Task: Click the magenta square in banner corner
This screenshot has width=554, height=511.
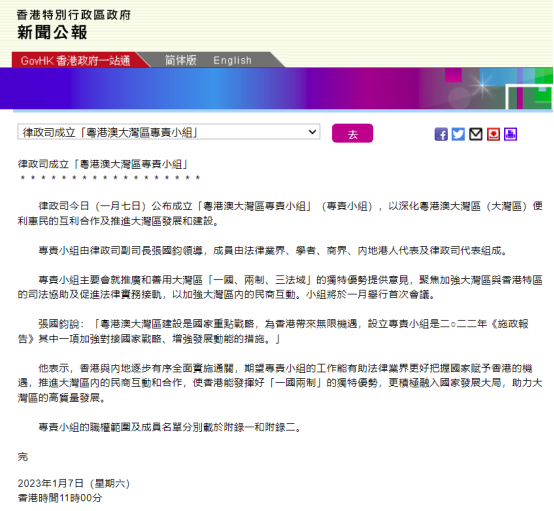Action: pos(453,75)
